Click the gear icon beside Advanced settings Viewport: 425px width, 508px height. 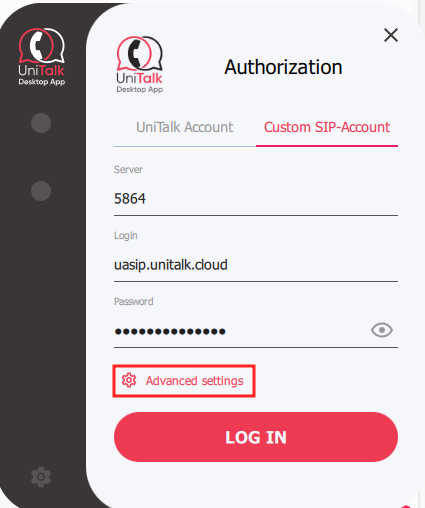point(129,380)
